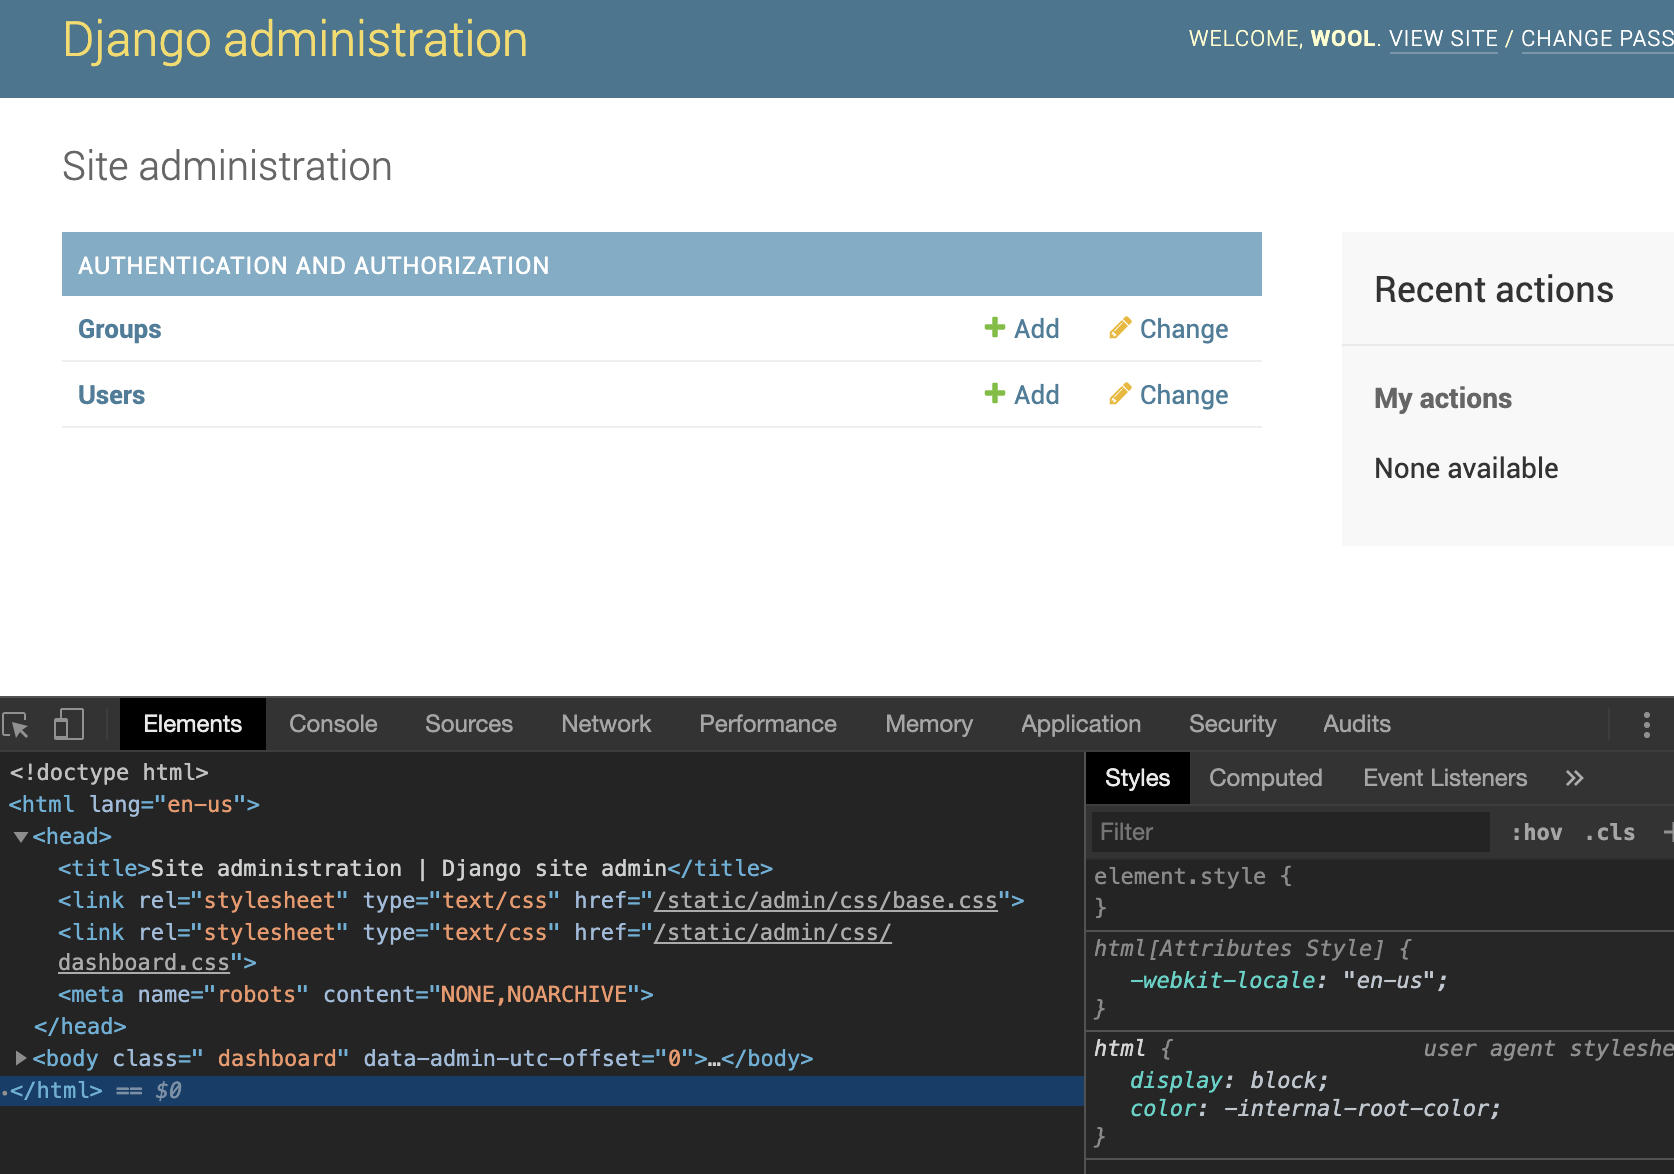The height and width of the screenshot is (1174, 1674).
Task: Open the DevTools three-dot menu
Action: point(1646,725)
